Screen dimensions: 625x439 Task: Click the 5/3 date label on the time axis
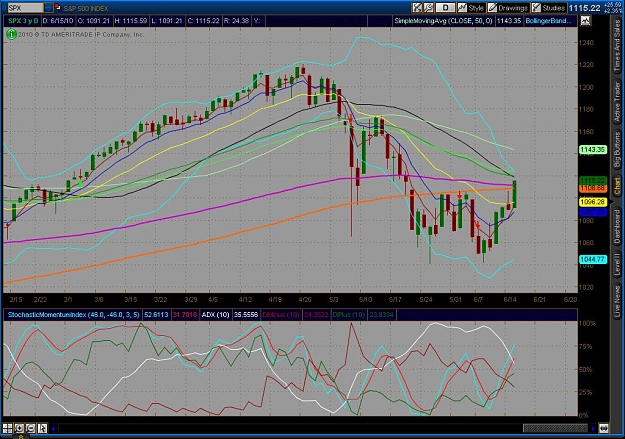click(334, 299)
